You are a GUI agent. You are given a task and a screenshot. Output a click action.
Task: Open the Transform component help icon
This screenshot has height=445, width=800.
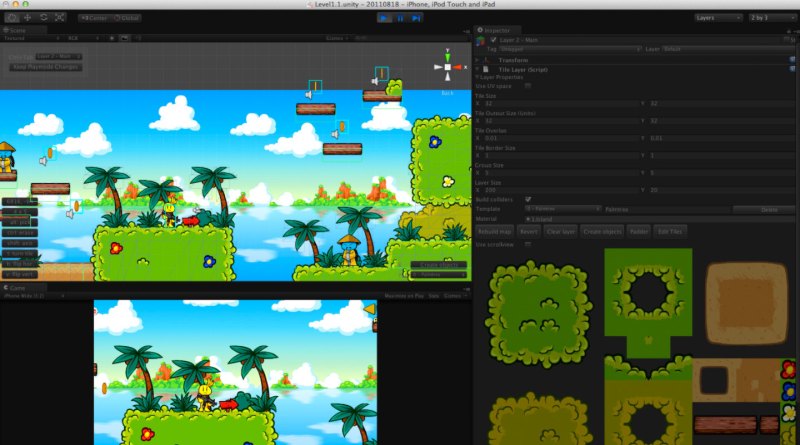792,60
